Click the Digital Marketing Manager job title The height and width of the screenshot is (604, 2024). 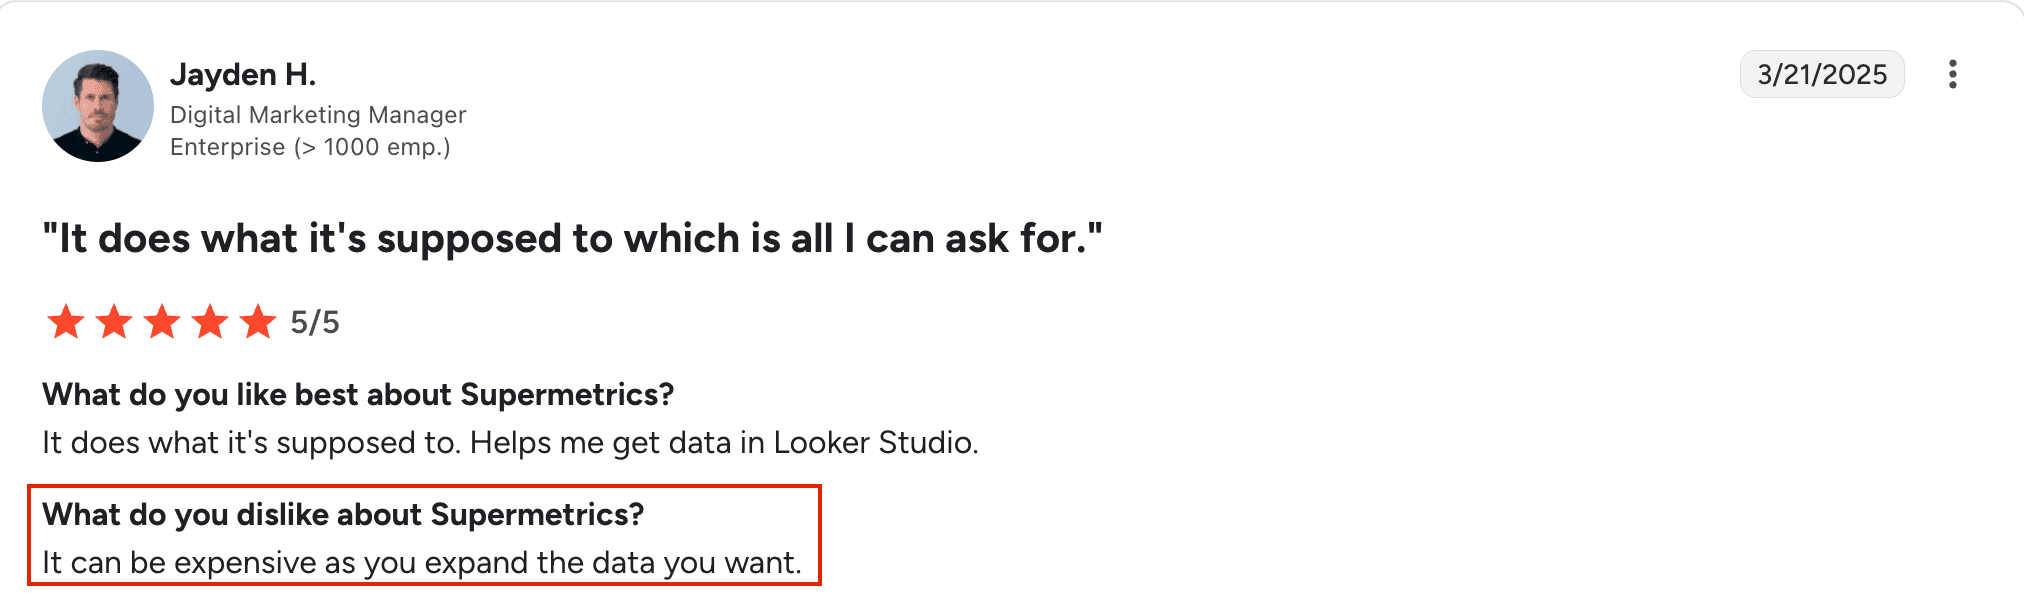[318, 115]
